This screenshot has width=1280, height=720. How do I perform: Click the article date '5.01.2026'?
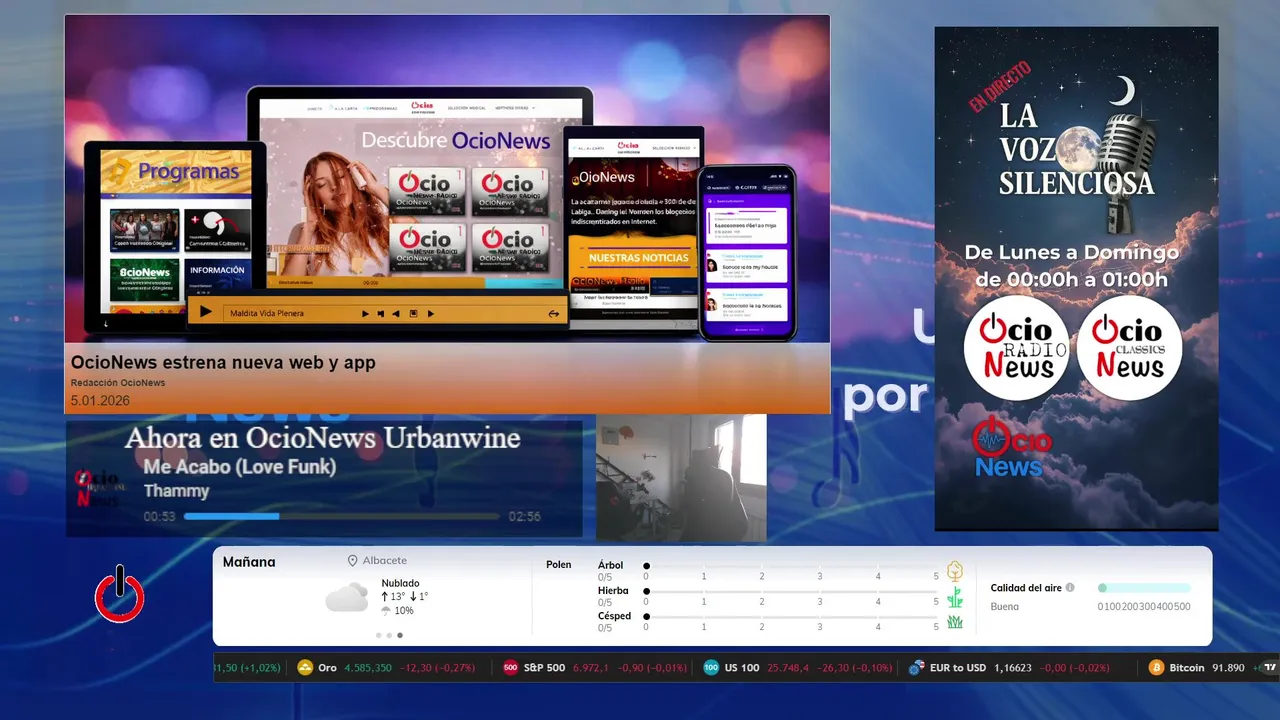pyautogui.click(x=100, y=401)
